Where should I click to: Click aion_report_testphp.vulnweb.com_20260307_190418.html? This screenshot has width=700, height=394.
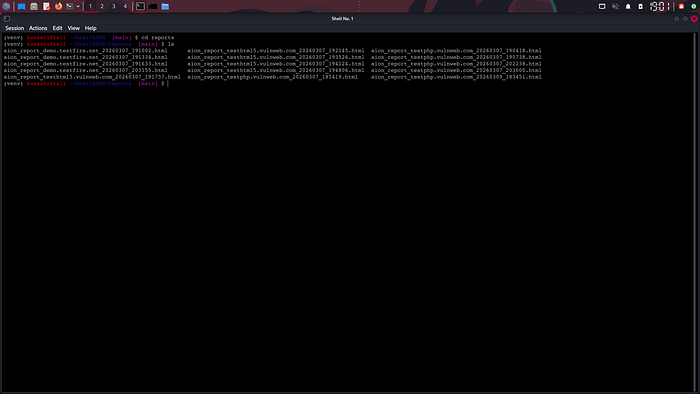coord(456,51)
